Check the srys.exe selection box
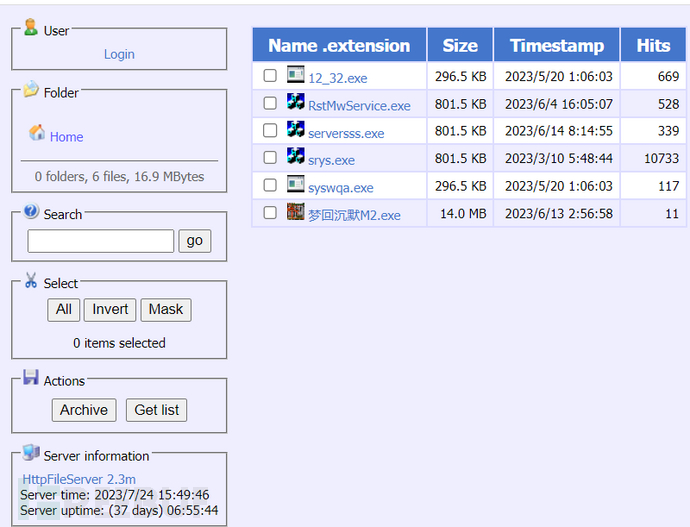The width and height of the screenshot is (690, 527). [270, 158]
